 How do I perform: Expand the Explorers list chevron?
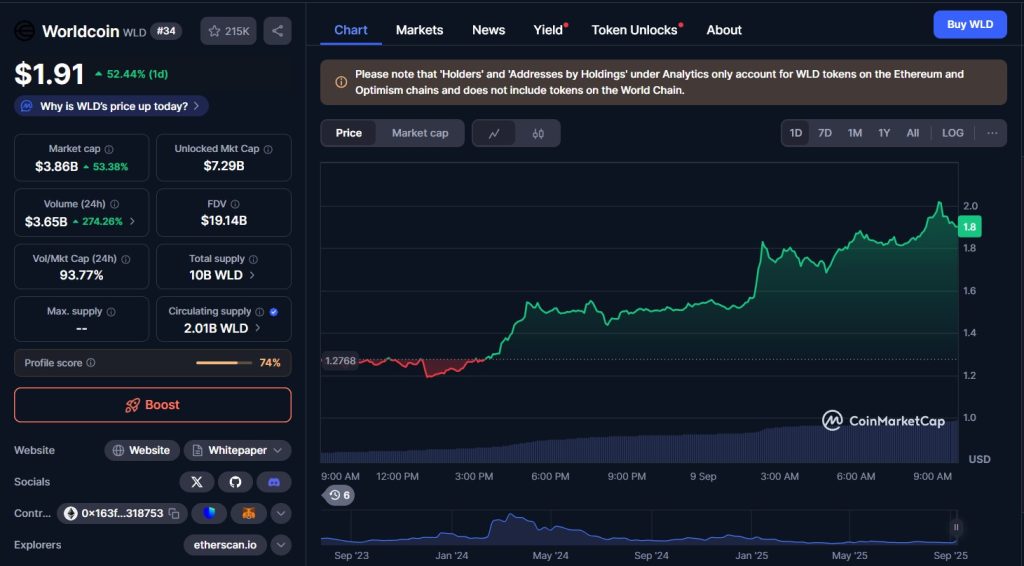coord(281,545)
